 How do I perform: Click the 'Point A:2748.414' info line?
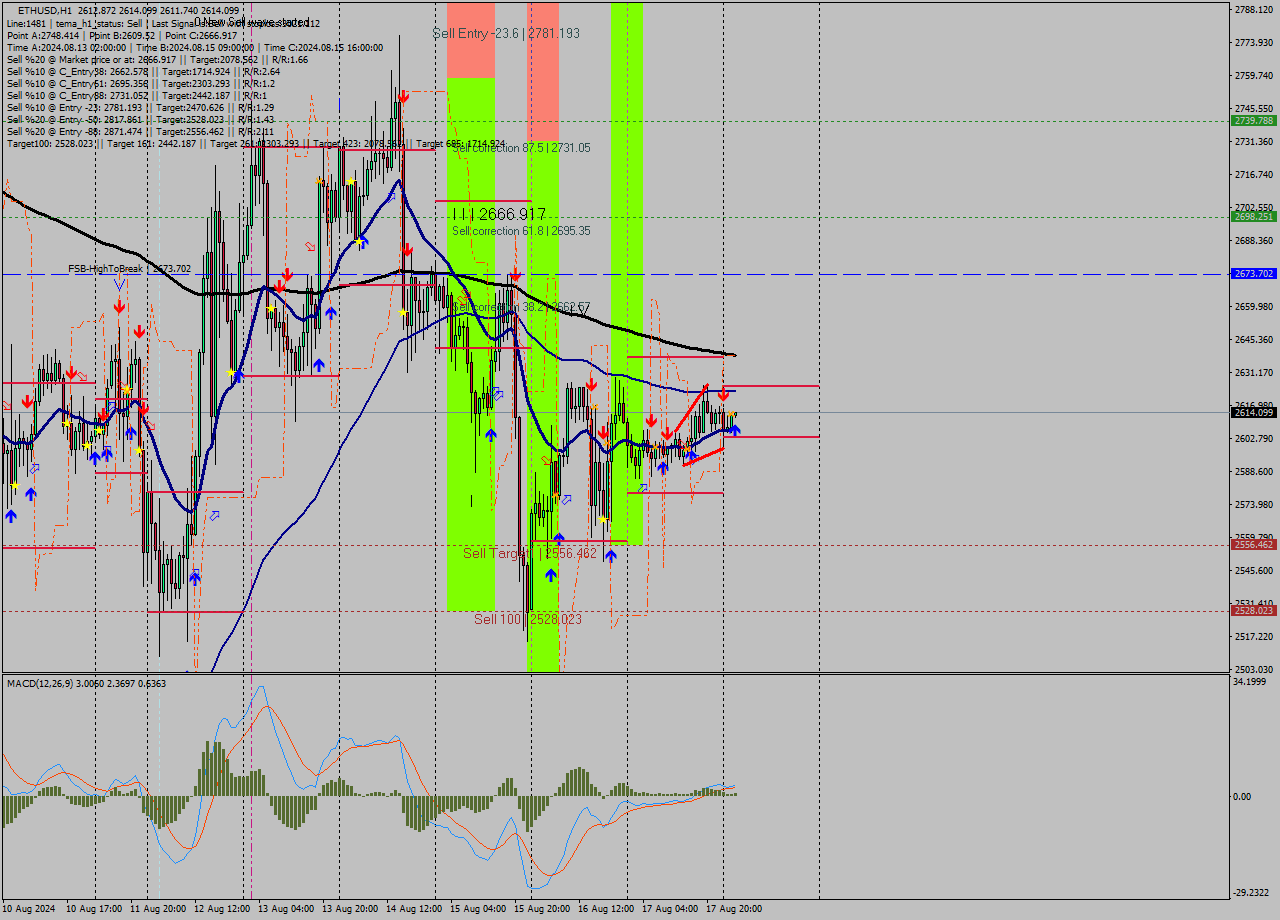pyautogui.click(x=122, y=35)
